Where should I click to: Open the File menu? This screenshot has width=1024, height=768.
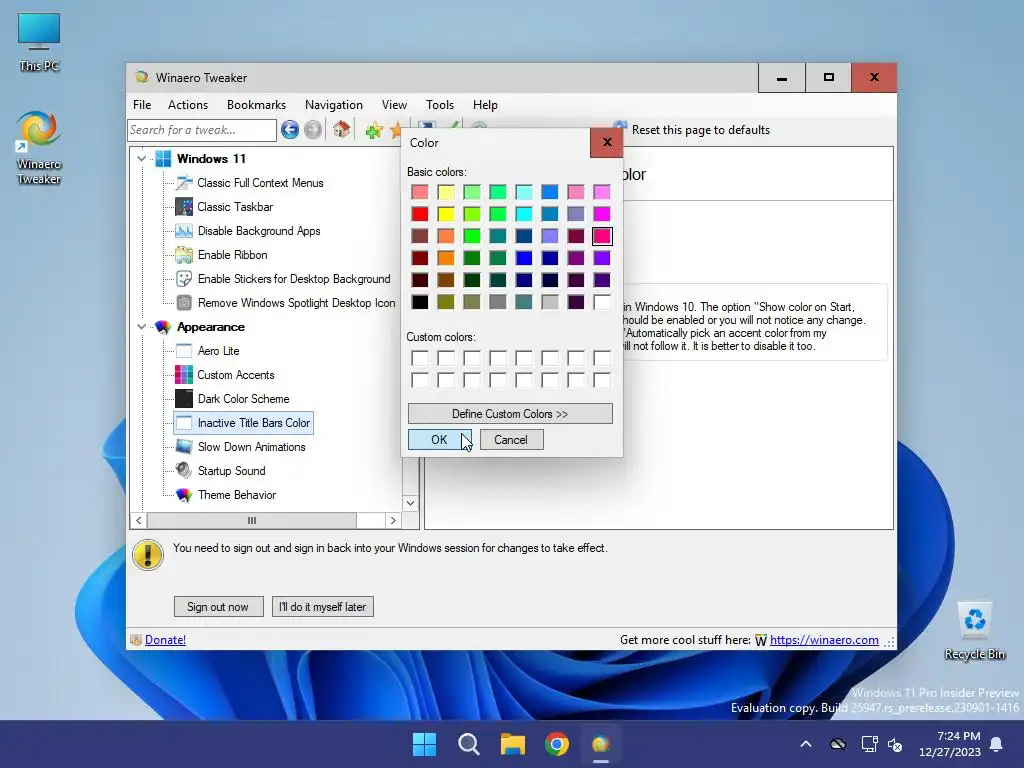pos(142,104)
